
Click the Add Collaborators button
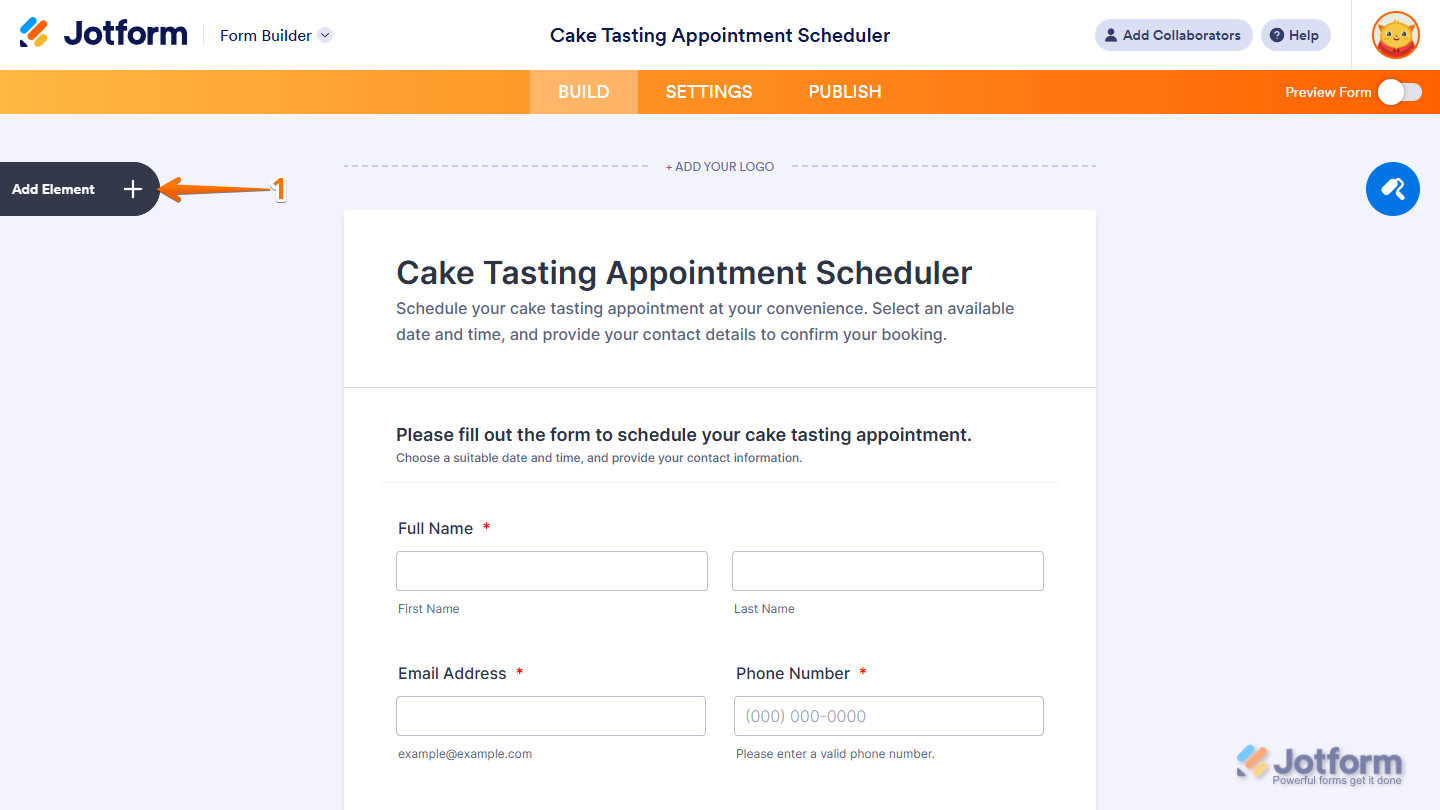coord(1173,35)
